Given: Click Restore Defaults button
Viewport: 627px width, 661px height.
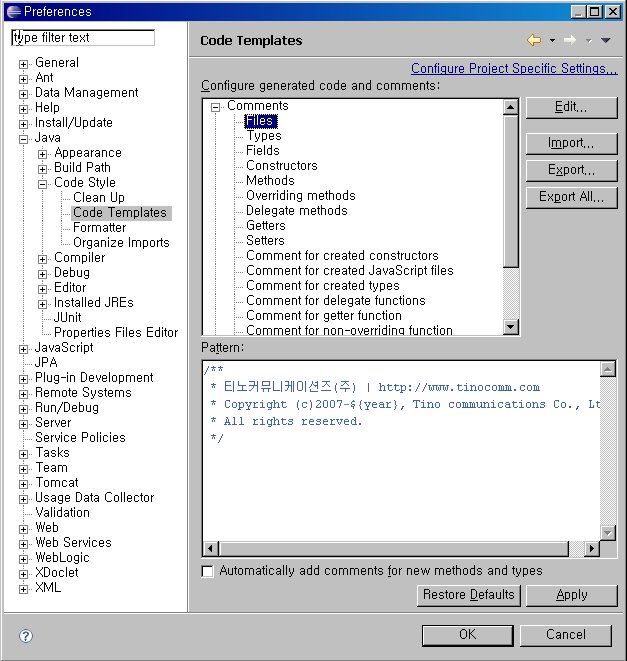Looking at the screenshot, I should 468,595.
